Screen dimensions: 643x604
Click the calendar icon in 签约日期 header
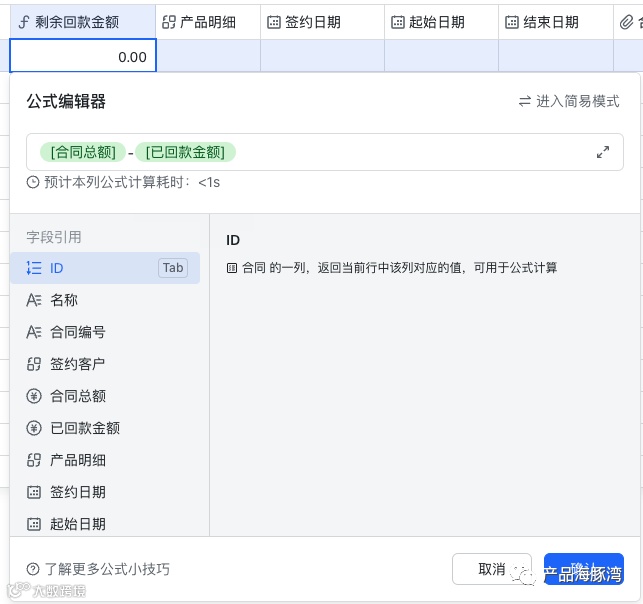274,22
